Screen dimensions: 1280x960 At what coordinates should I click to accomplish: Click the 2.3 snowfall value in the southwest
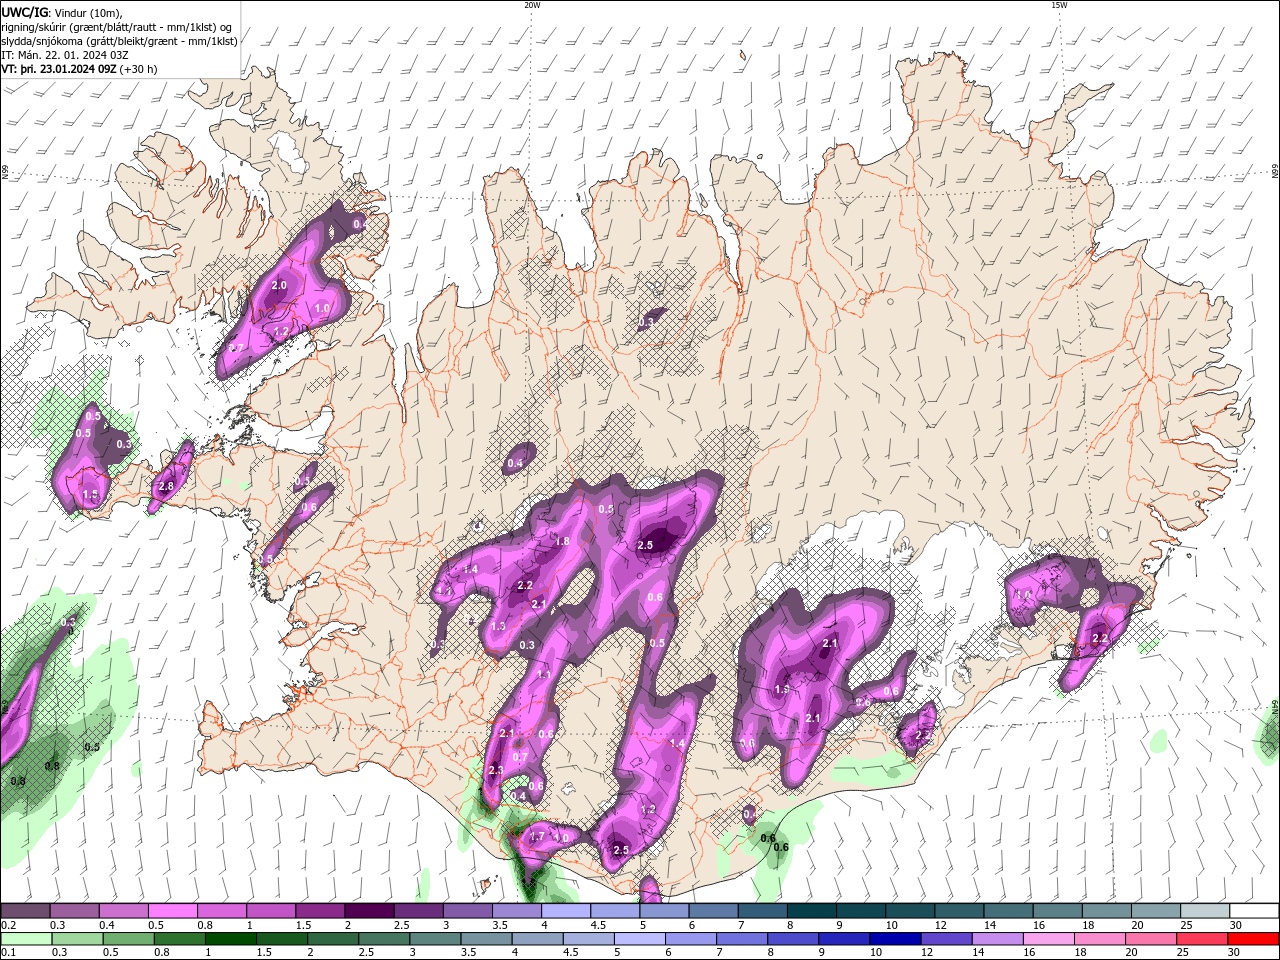pyautogui.click(x=496, y=770)
